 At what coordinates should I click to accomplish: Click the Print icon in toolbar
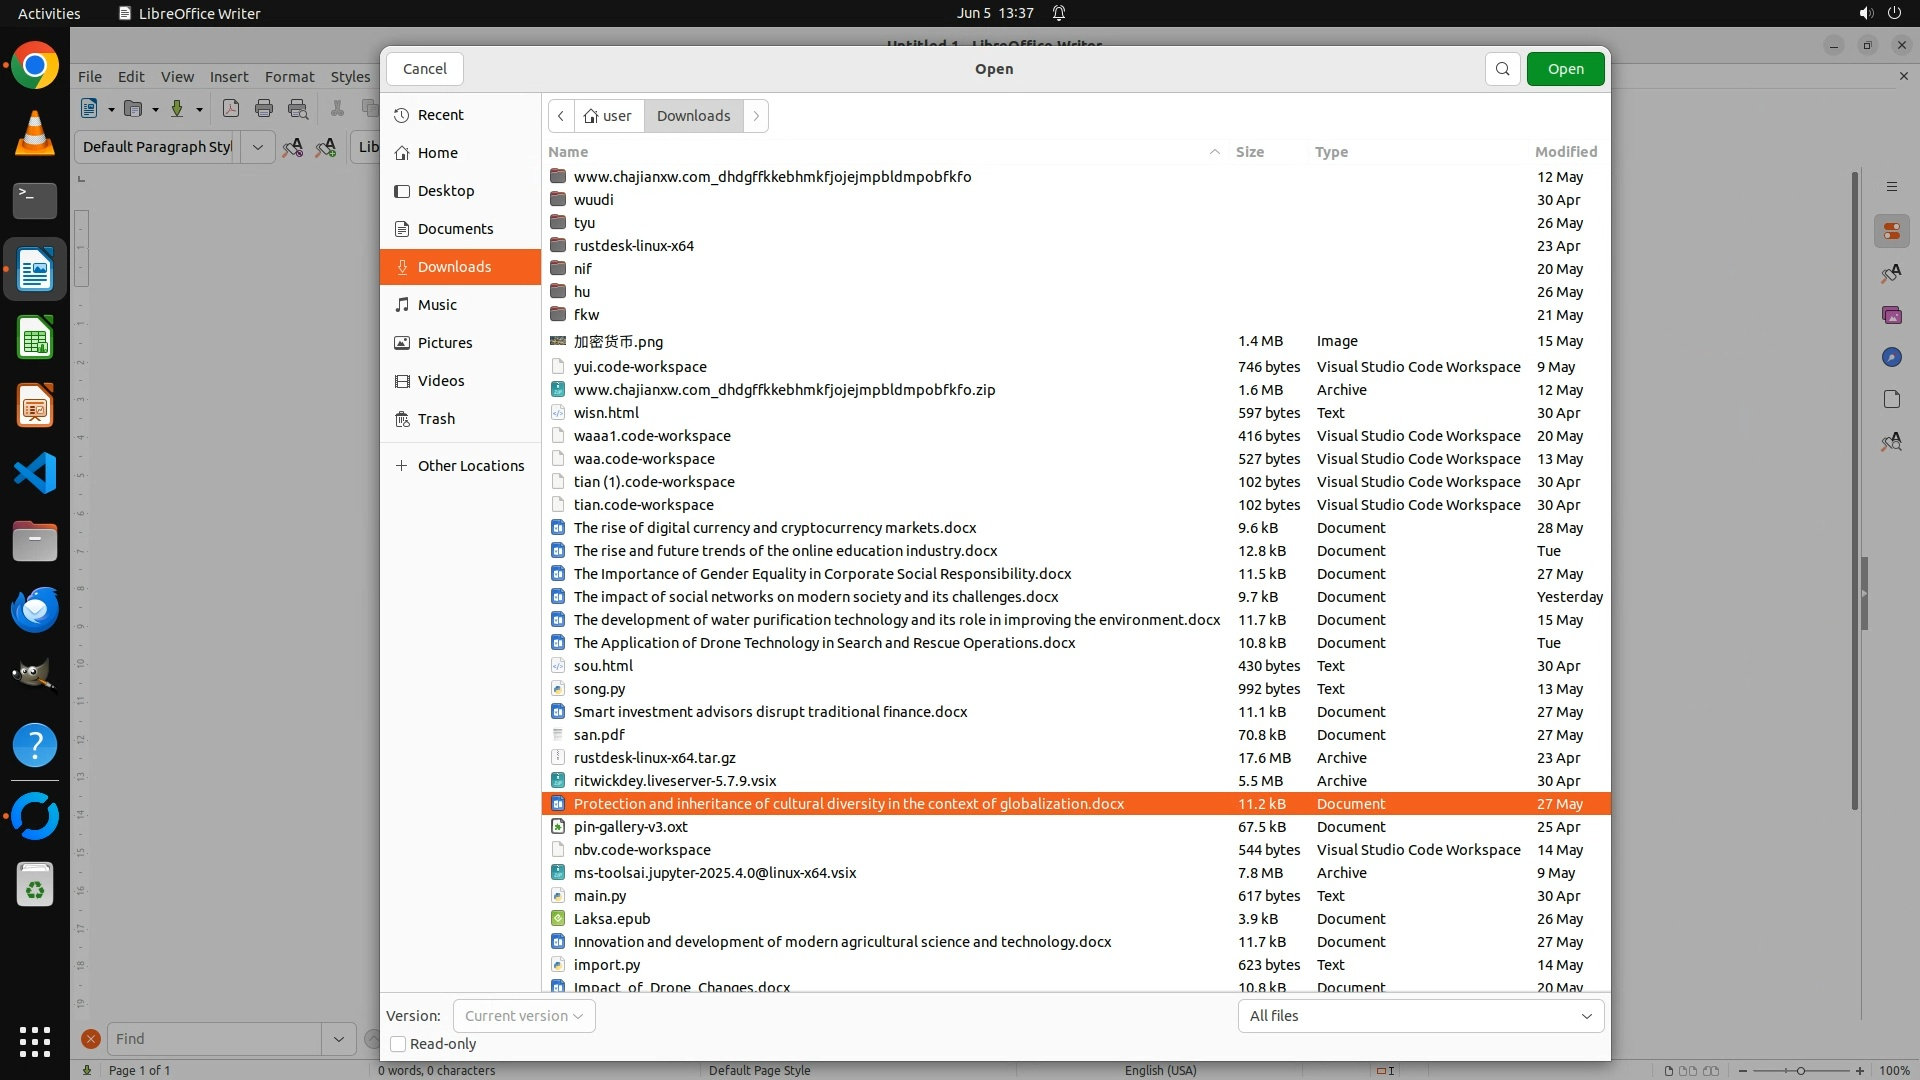pyautogui.click(x=264, y=109)
